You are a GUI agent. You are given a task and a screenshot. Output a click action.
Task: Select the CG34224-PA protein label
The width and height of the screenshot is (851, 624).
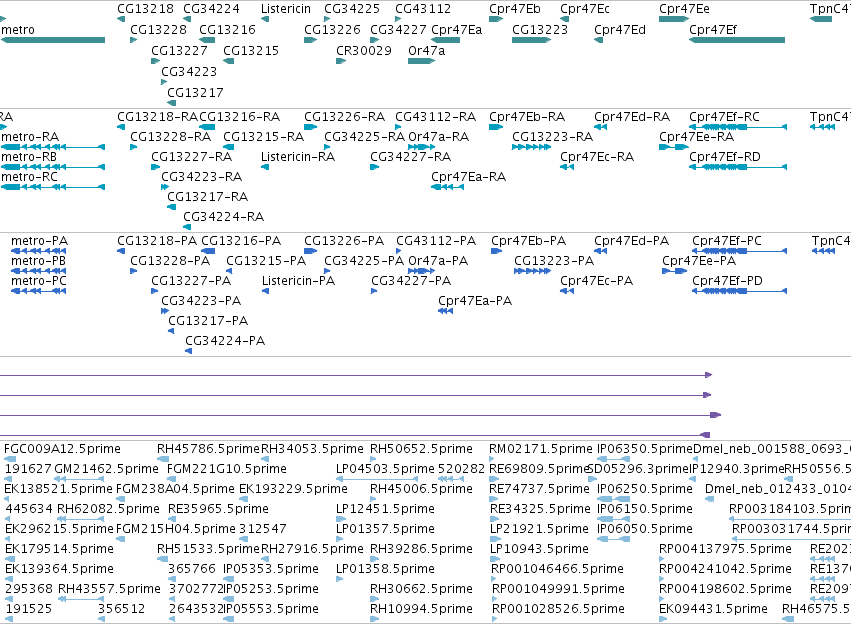(225, 341)
